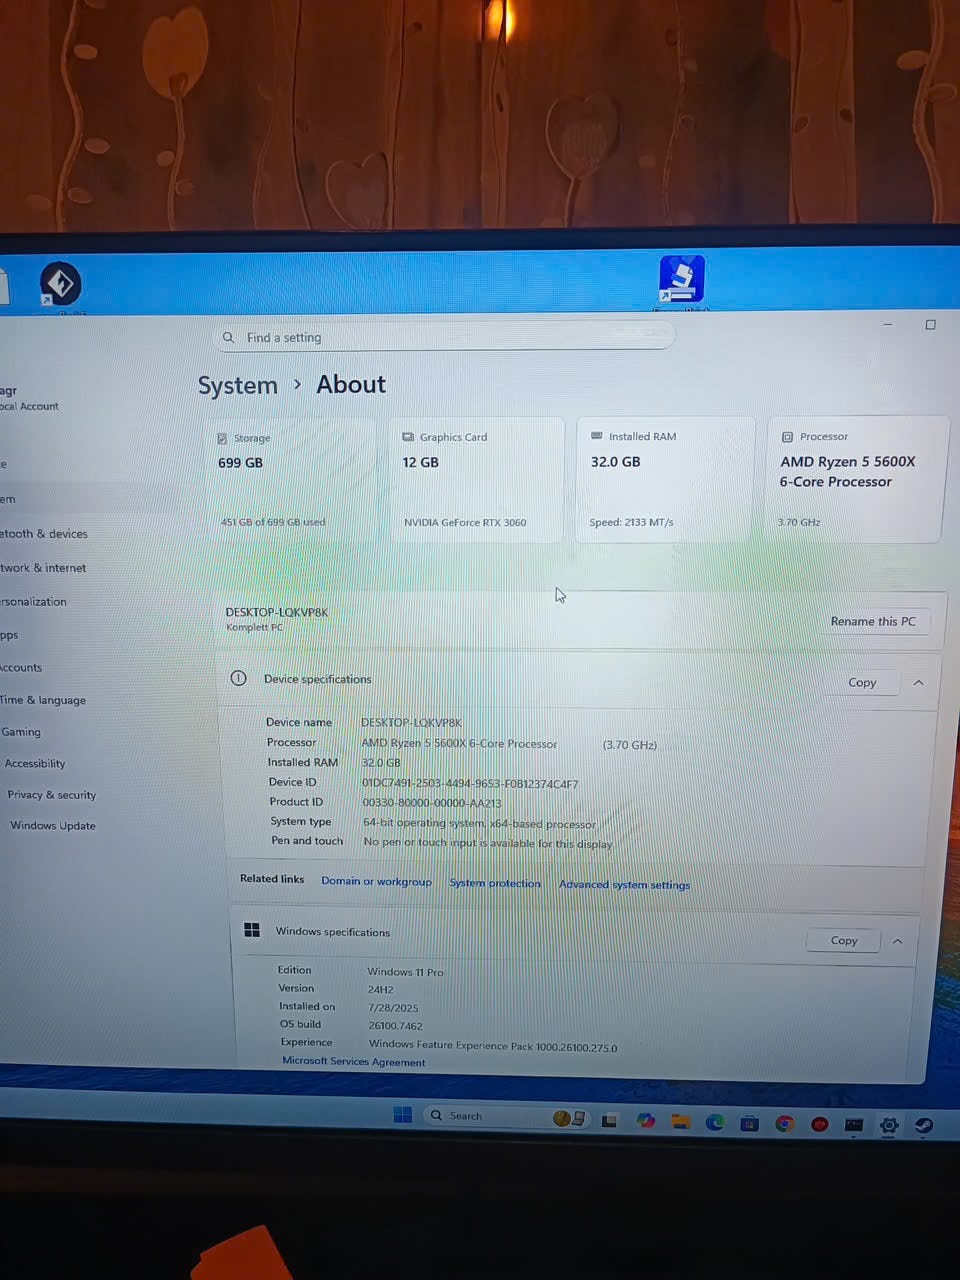Open System protection link

[495, 883]
